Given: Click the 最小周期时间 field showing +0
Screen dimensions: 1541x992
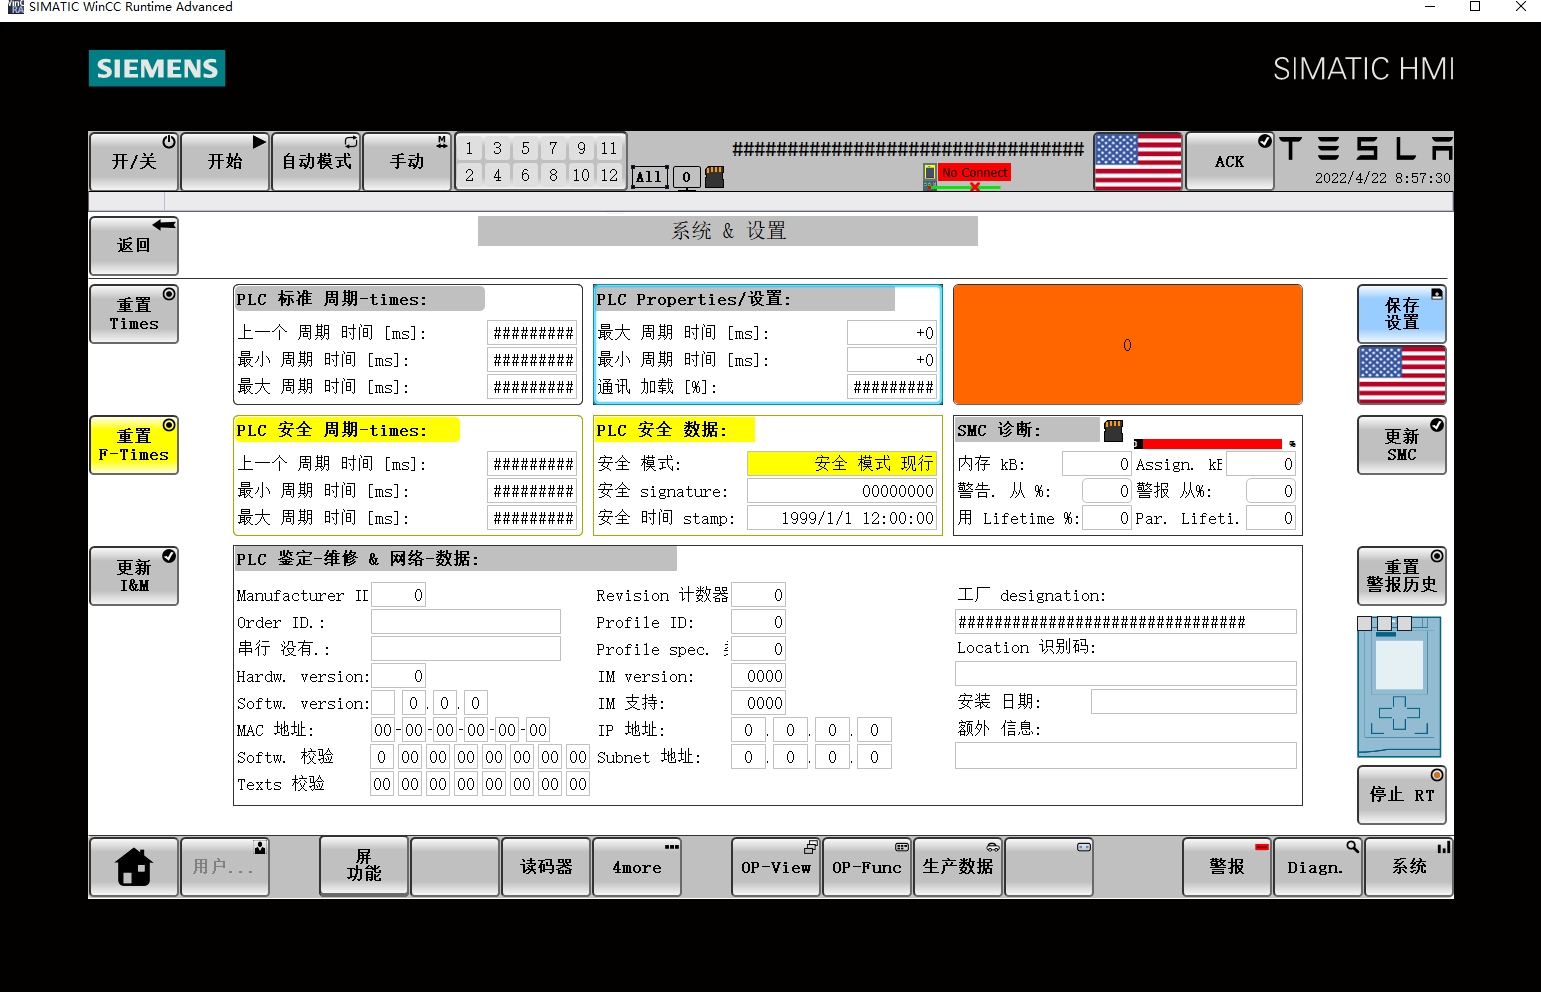Looking at the screenshot, I should pyautogui.click(x=891, y=360).
